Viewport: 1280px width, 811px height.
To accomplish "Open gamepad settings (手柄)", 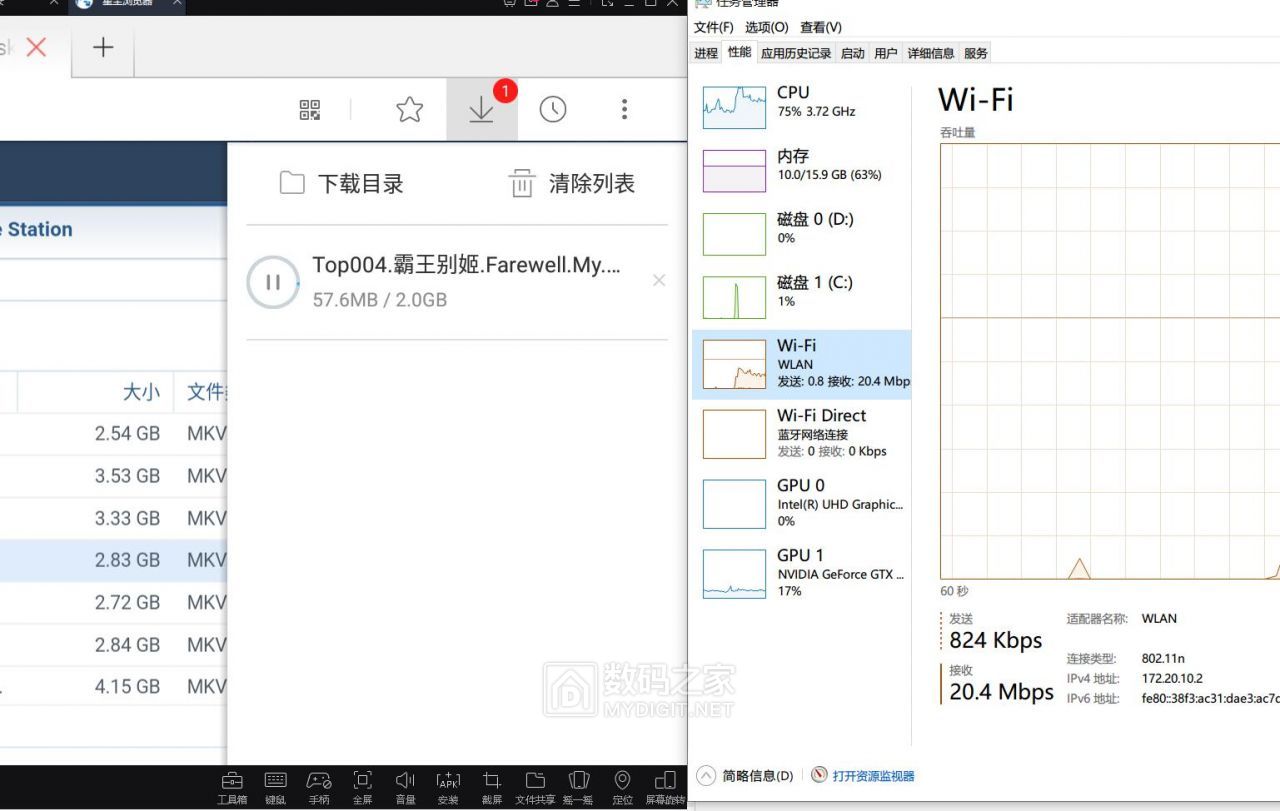I will click(x=319, y=787).
